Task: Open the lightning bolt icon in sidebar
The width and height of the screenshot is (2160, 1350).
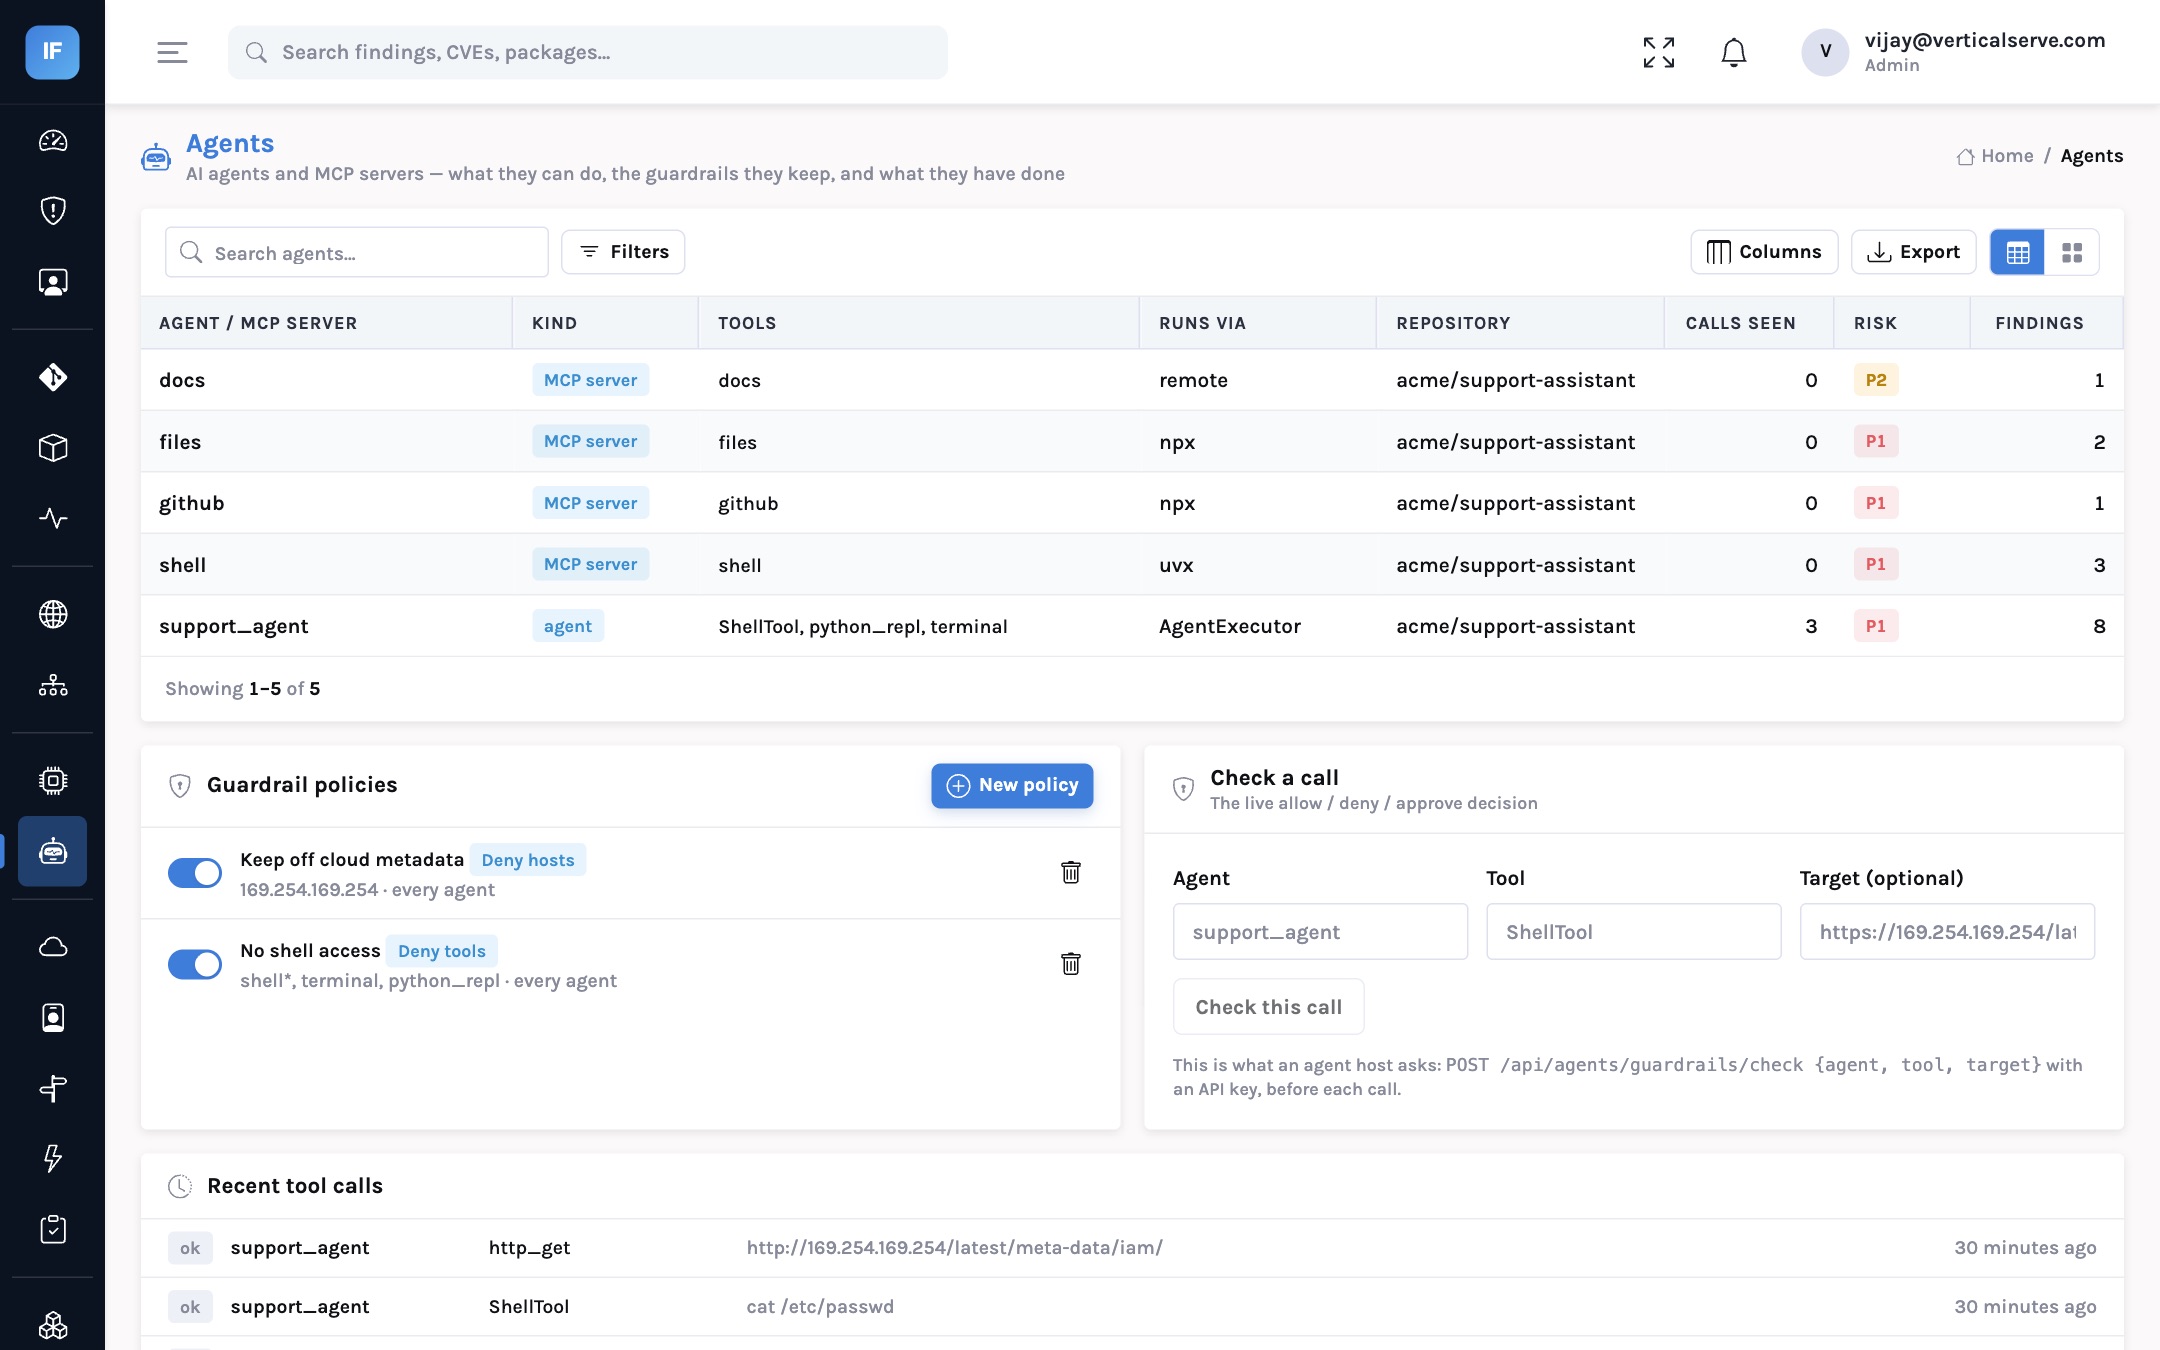Action: (53, 1158)
